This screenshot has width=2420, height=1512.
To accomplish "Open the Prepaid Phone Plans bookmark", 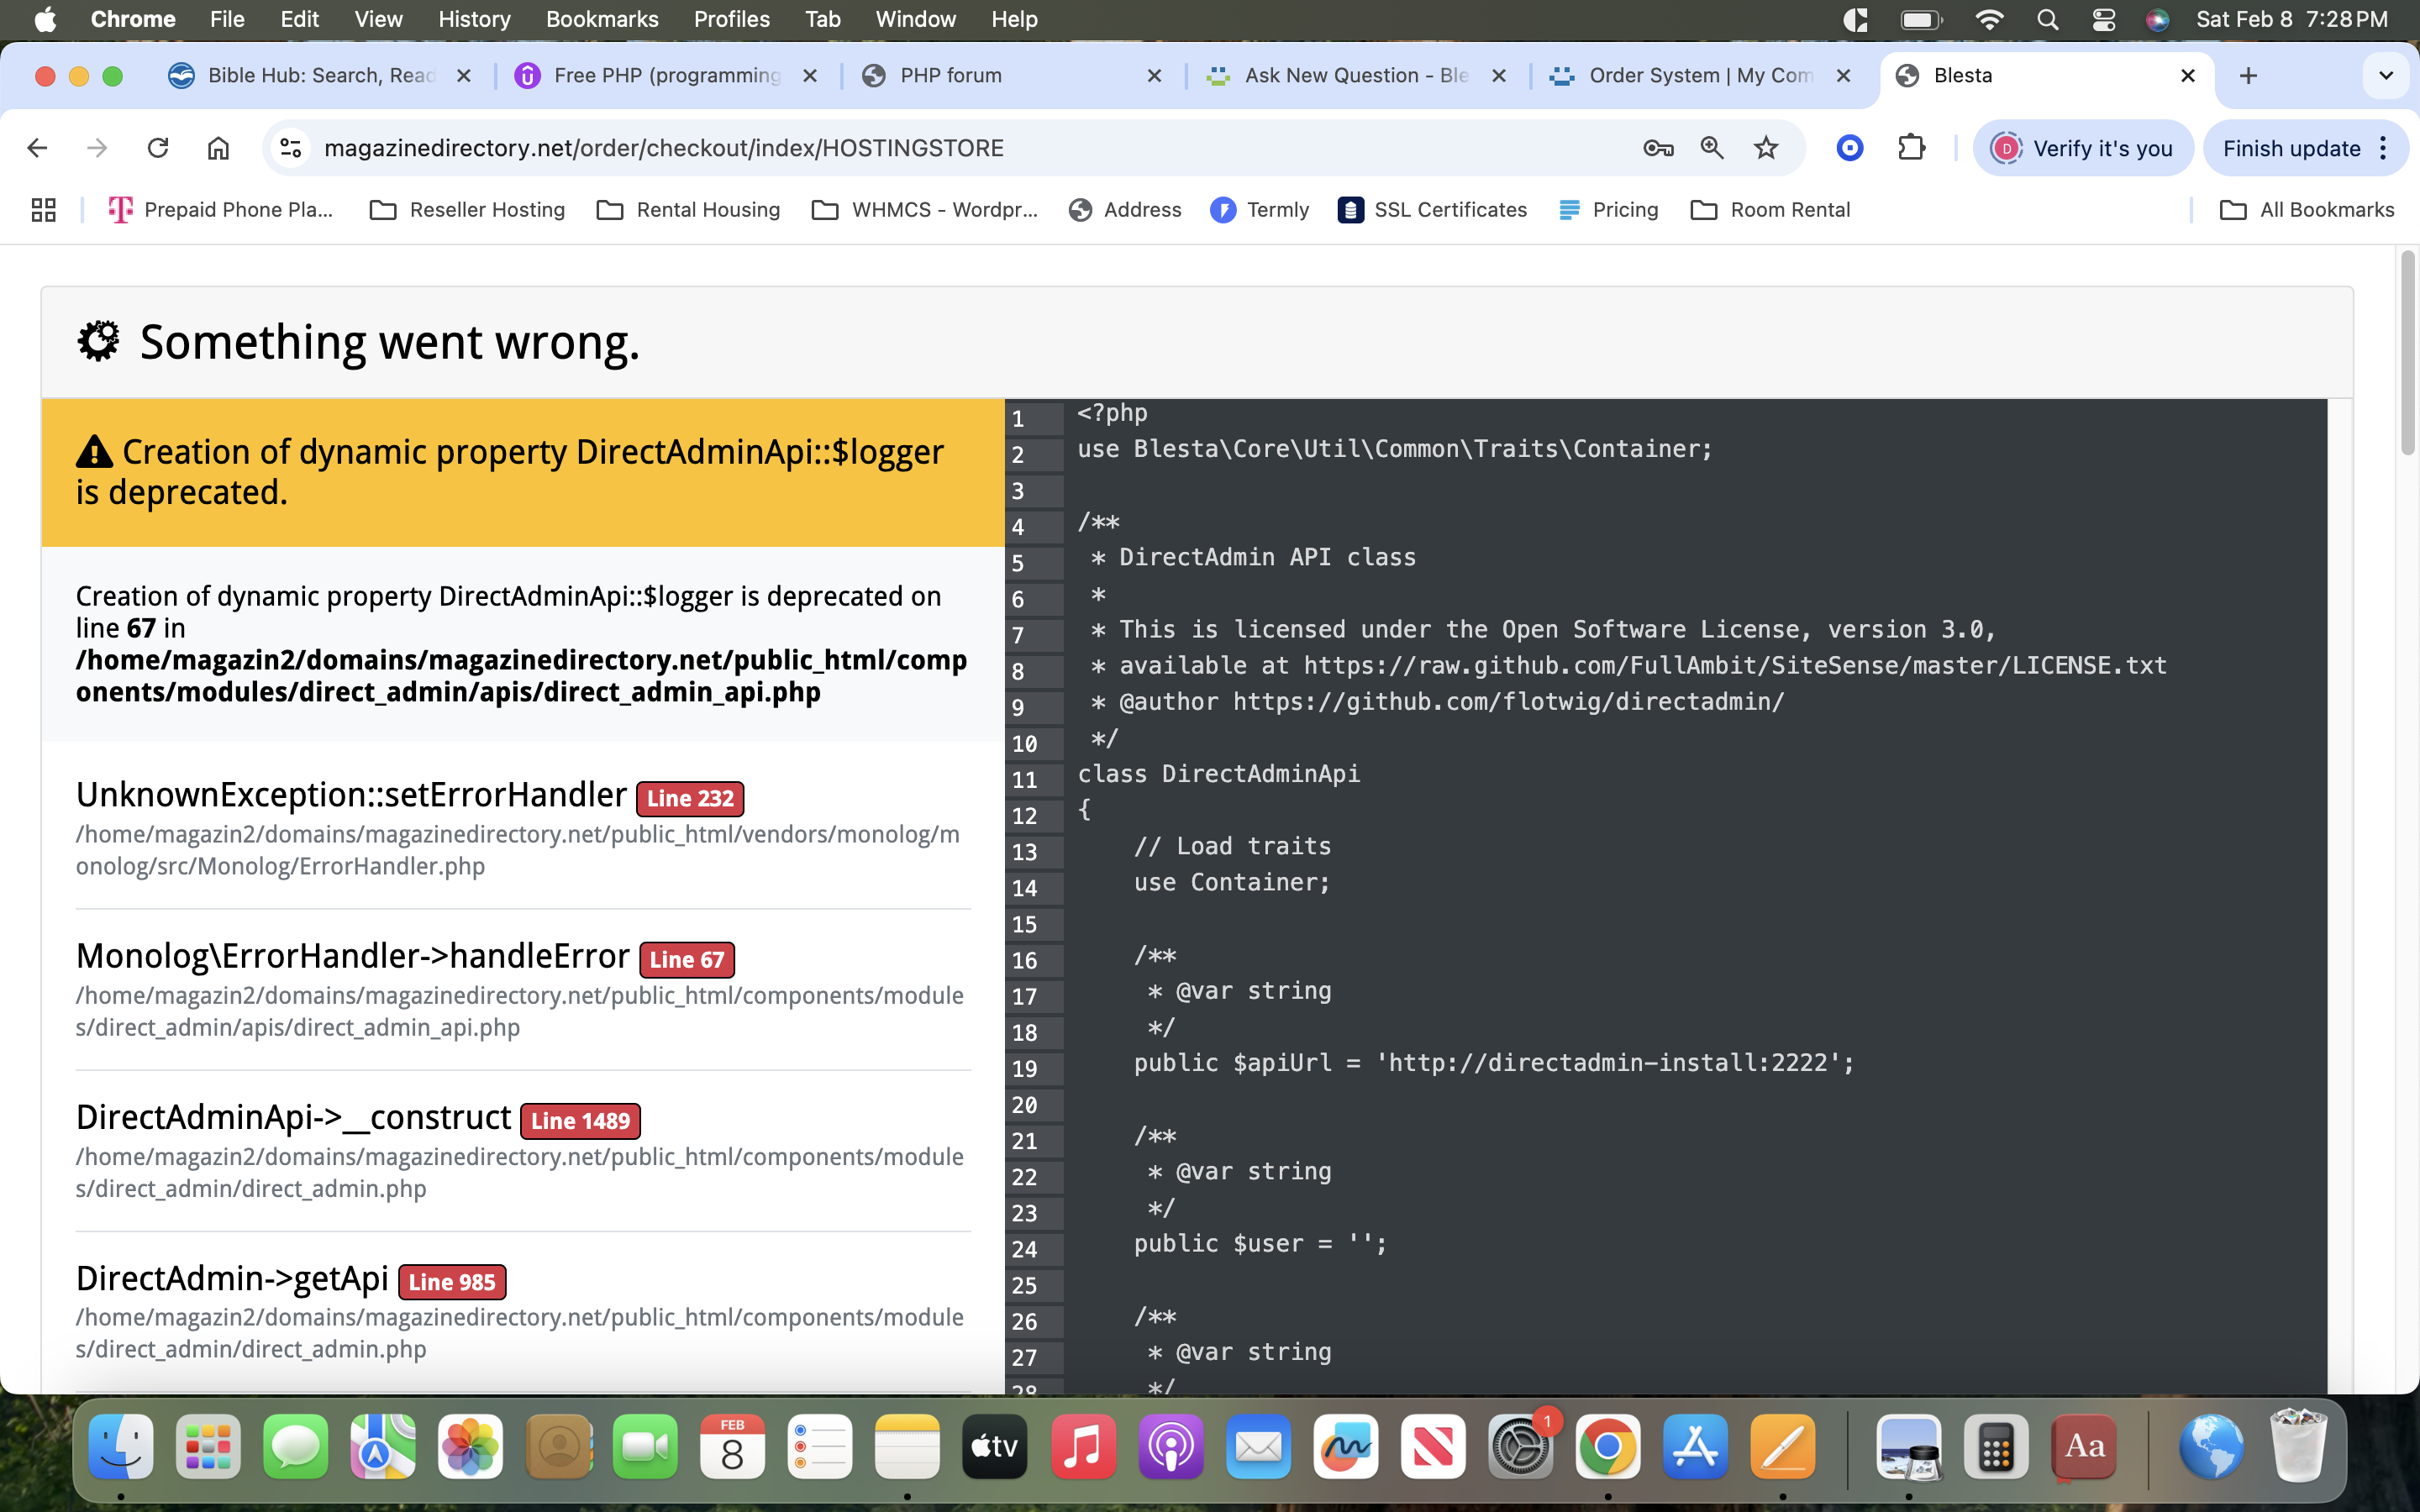I will click(x=220, y=210).
